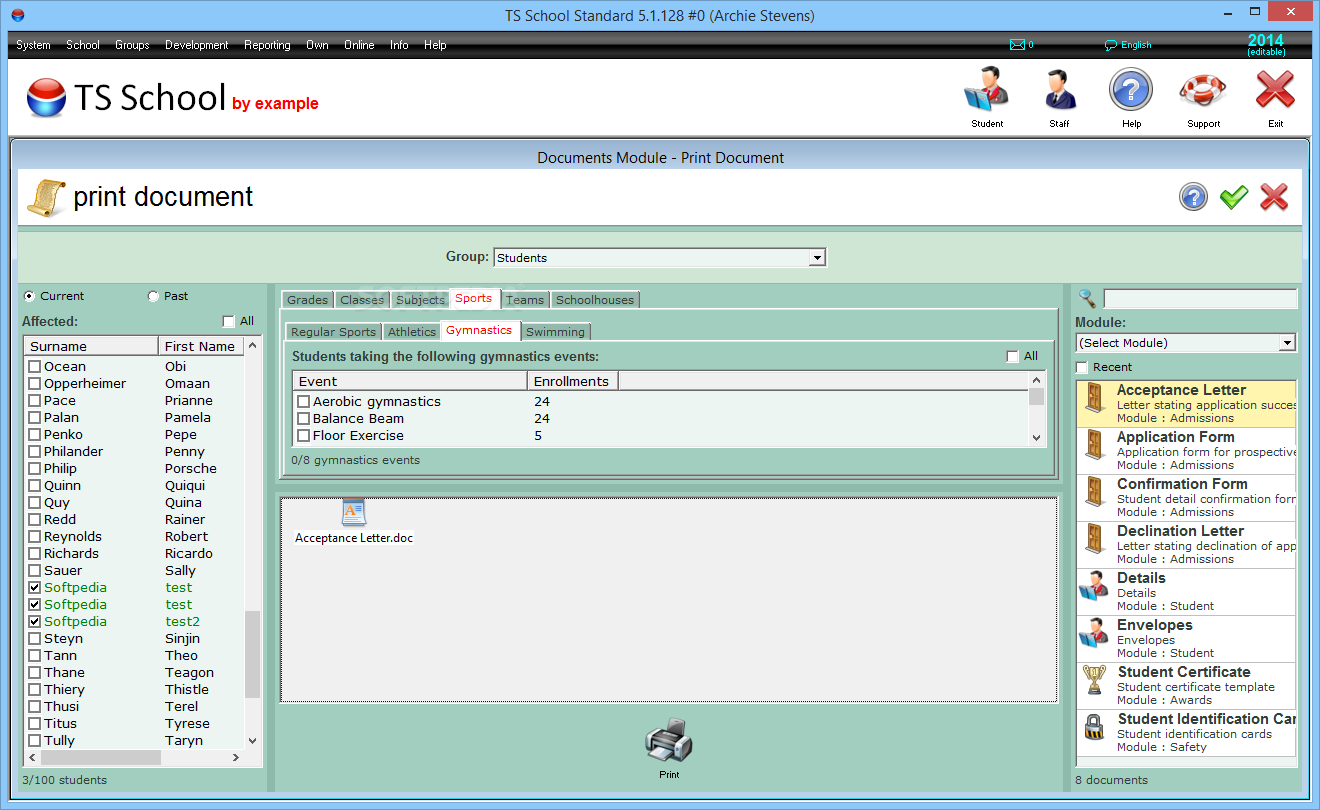Click the blue help icon beside checkmark

1193,197
